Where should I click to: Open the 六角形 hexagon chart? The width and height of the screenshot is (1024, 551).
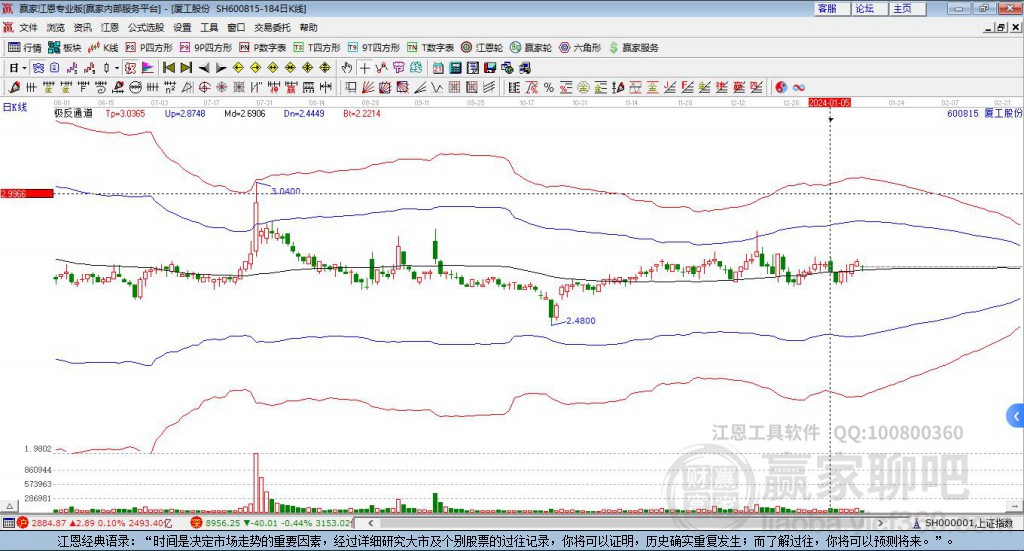pos(580,48)
